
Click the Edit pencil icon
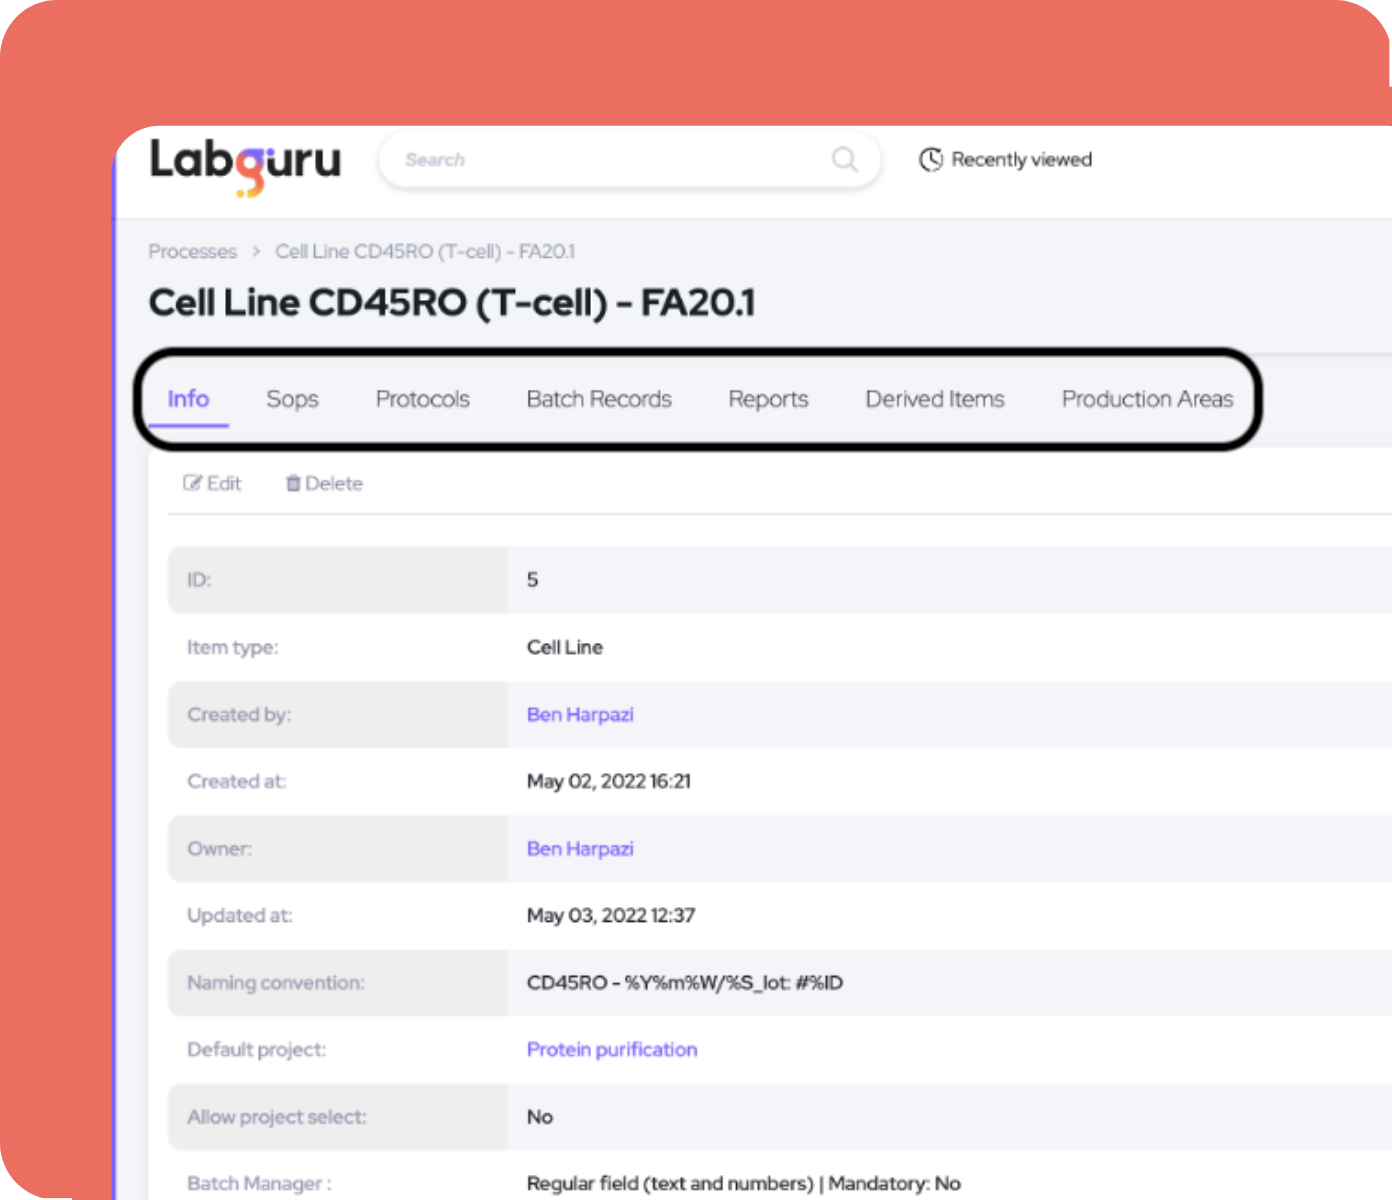(x=193, y=483)
